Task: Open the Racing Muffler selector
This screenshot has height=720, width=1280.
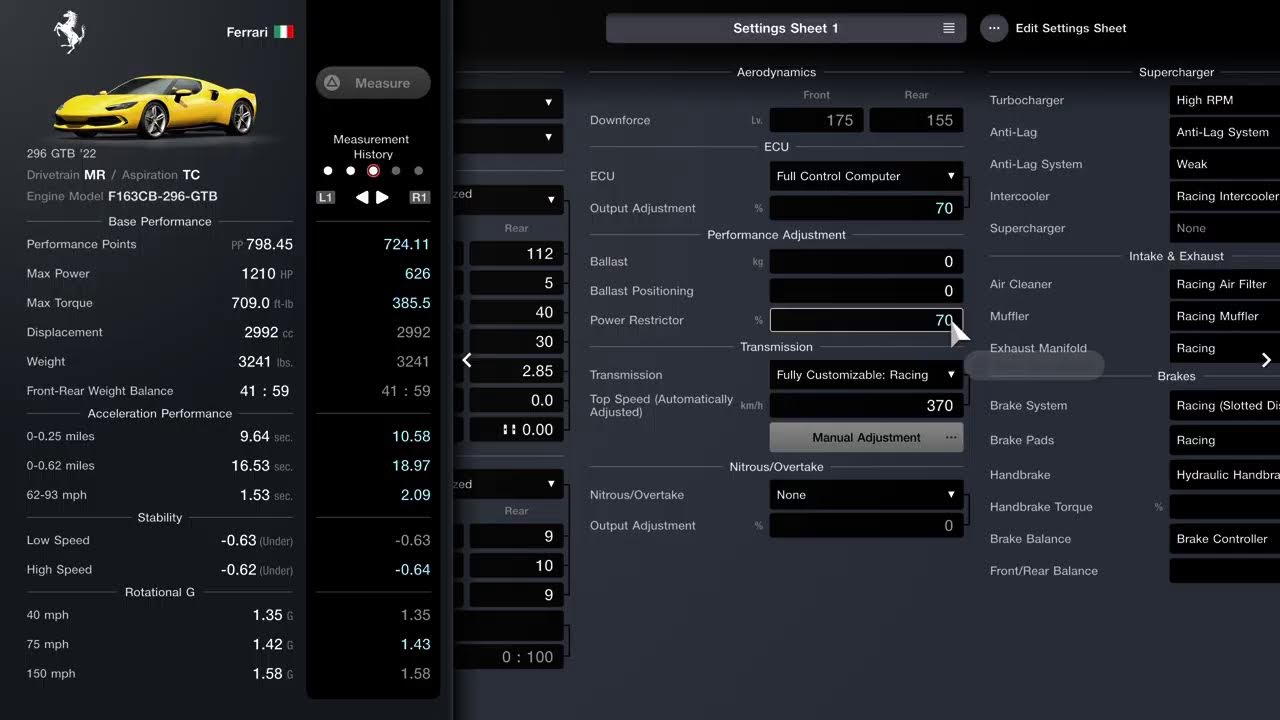Action: click(1225, 316)
